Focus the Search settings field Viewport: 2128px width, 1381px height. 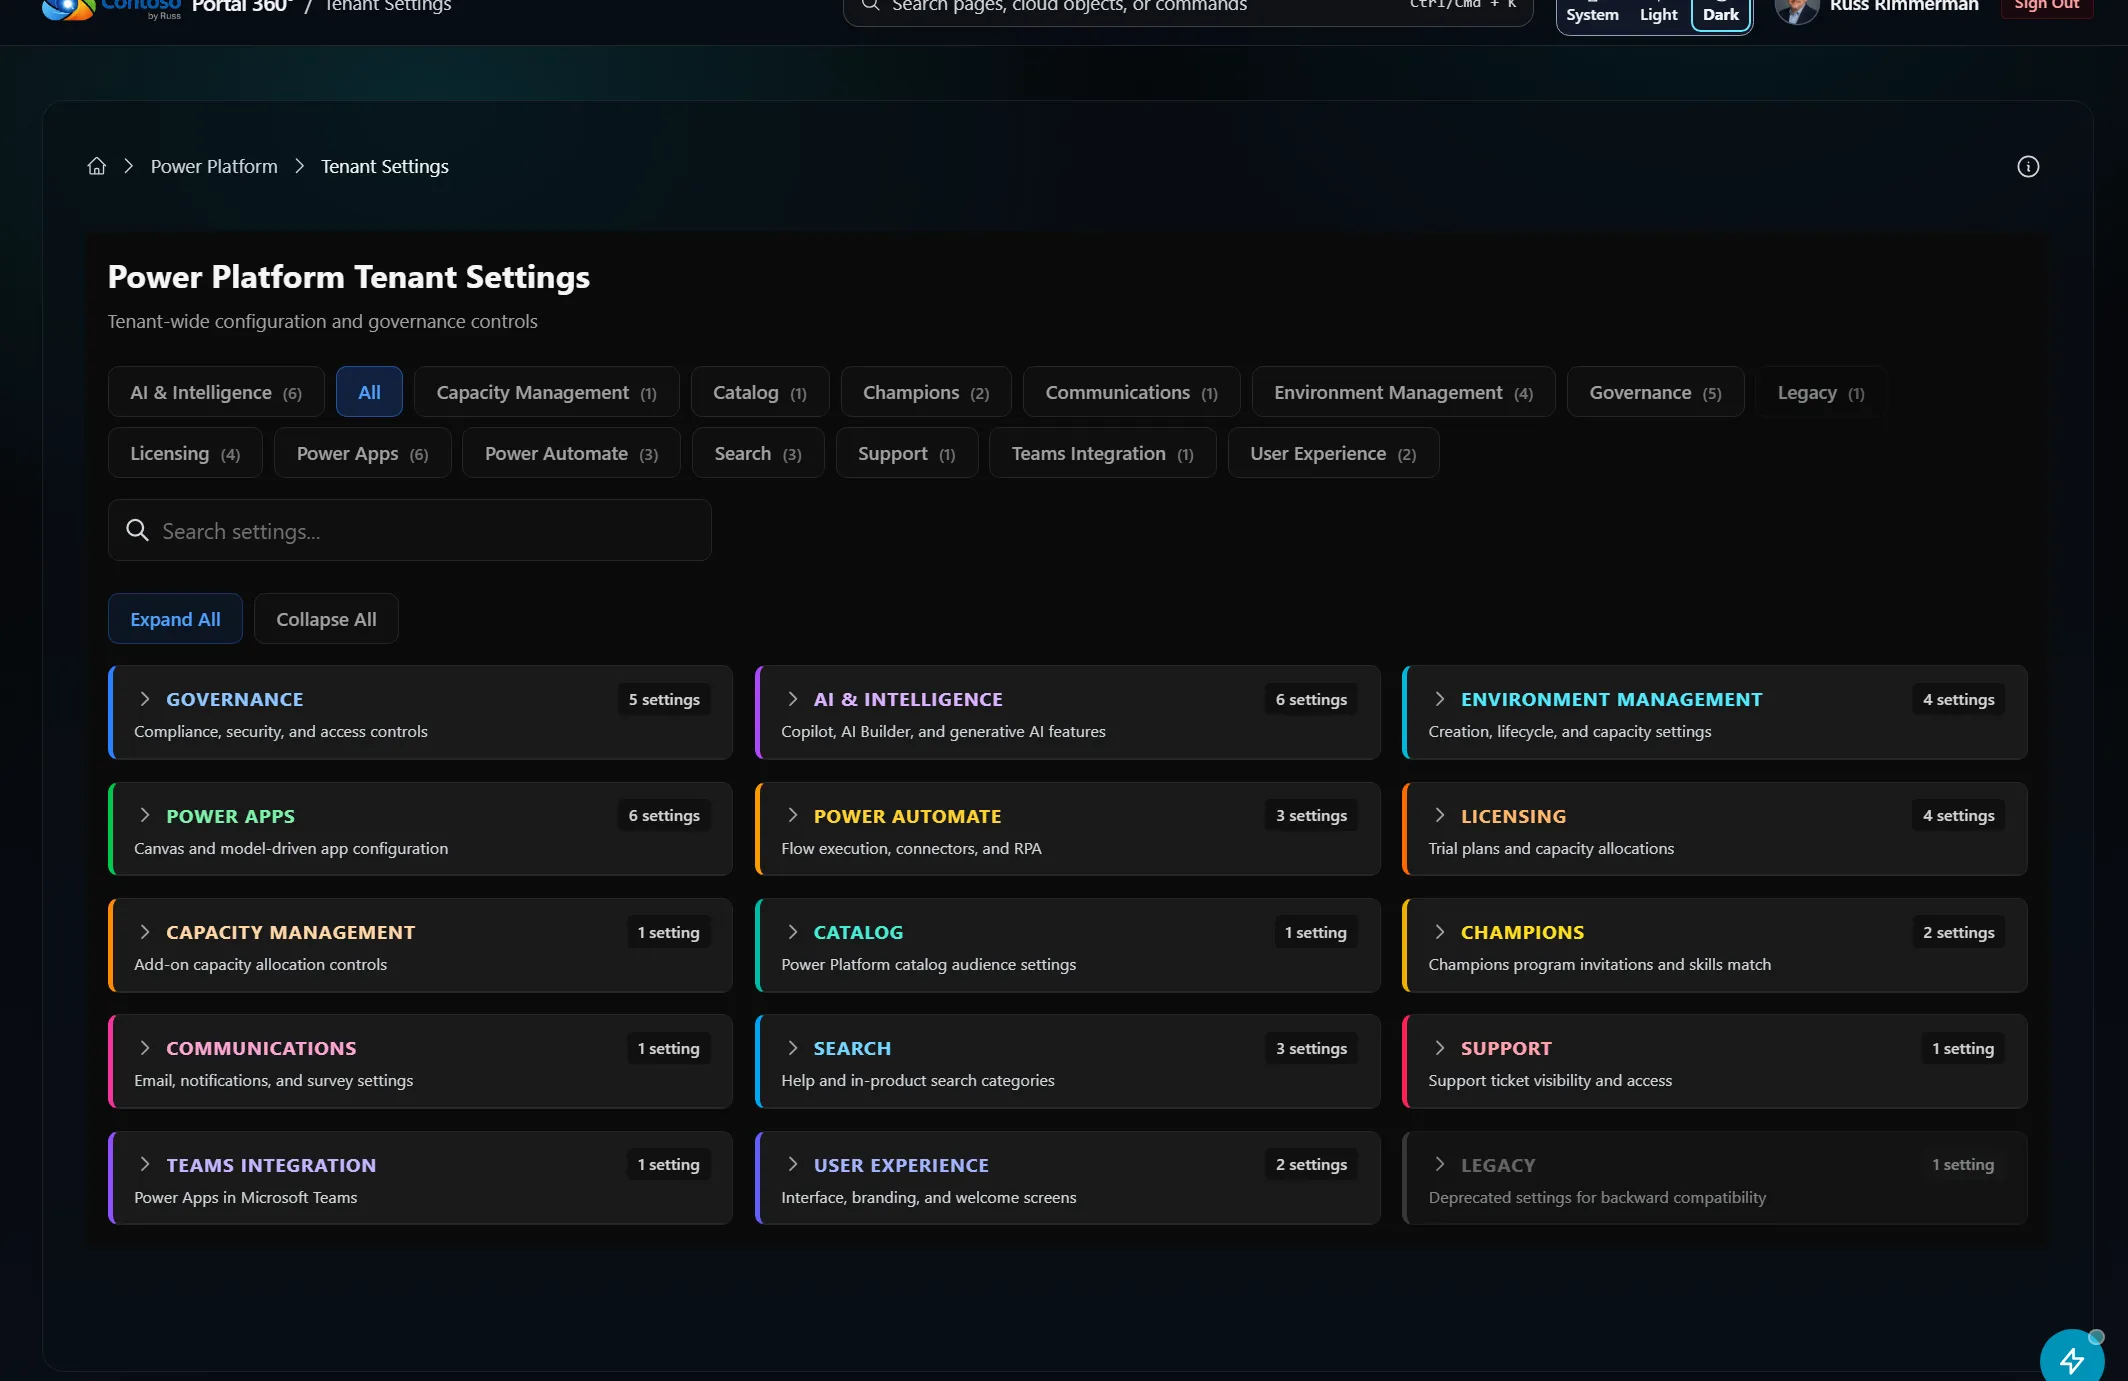(x=409, y=530)
